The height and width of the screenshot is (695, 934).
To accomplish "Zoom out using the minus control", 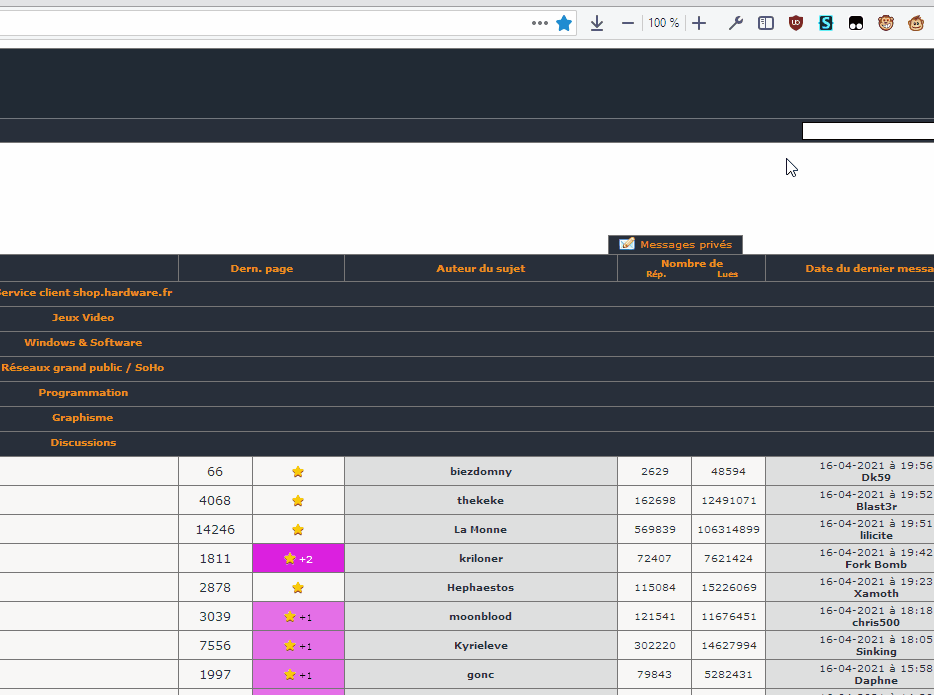I will [628, 22].
